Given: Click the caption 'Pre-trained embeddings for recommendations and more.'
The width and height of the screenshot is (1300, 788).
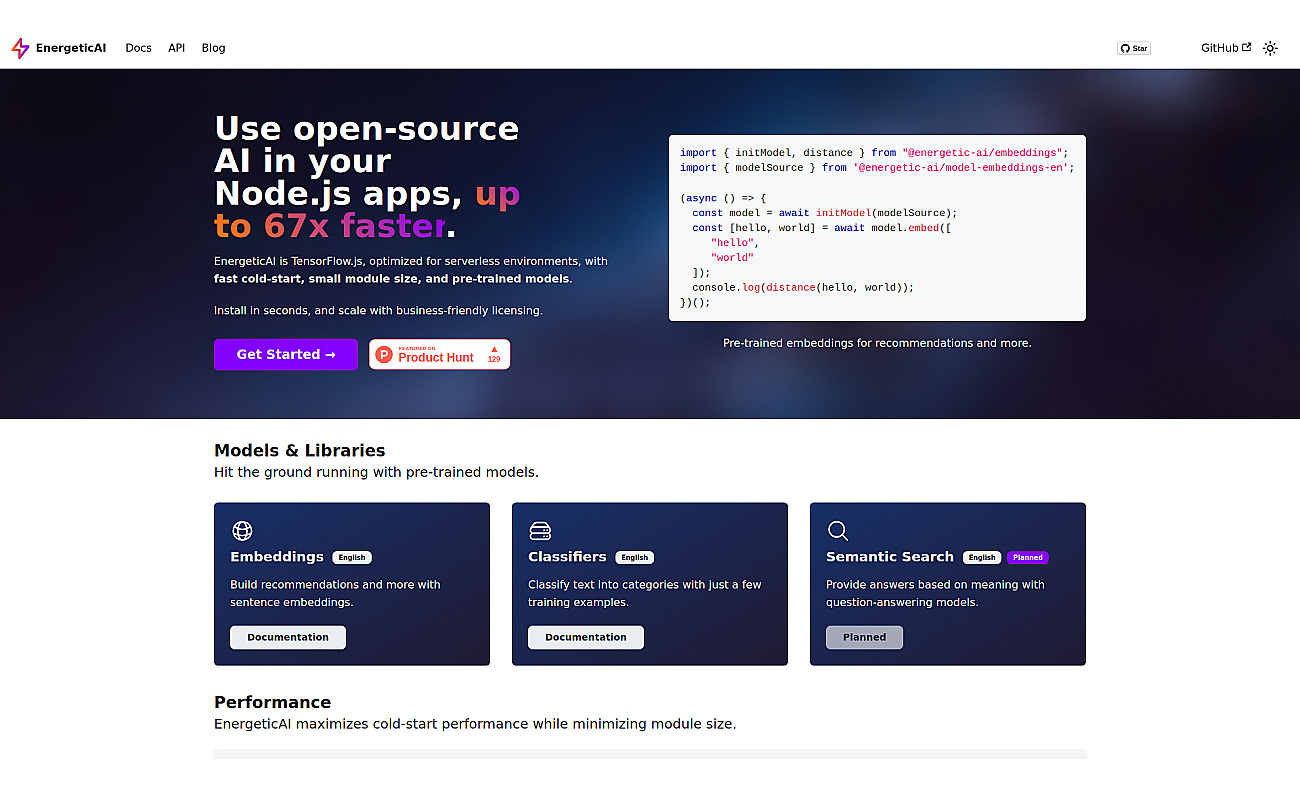Looking at the screenshot, I should click(877, 343).
